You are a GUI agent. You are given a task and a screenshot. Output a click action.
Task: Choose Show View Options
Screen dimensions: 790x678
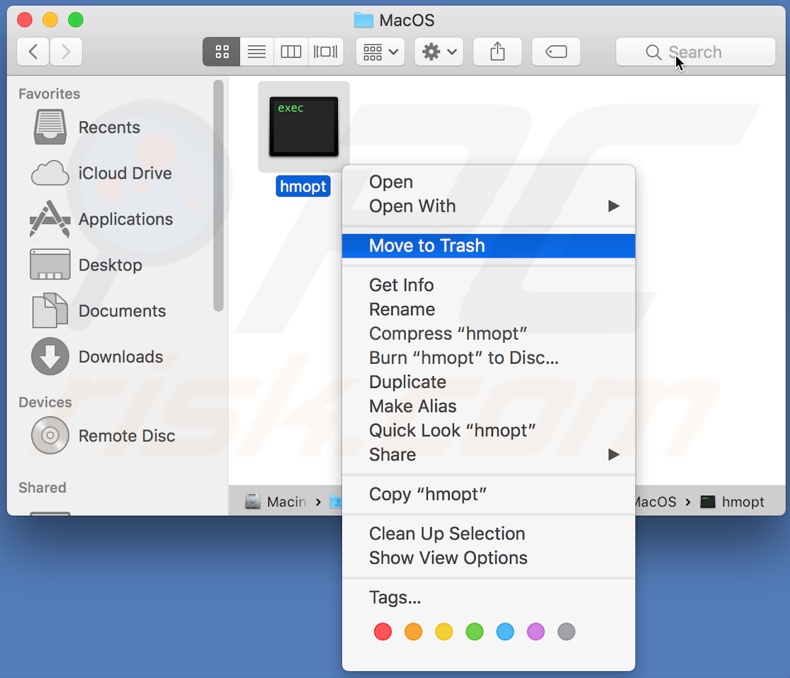(488, 558)
